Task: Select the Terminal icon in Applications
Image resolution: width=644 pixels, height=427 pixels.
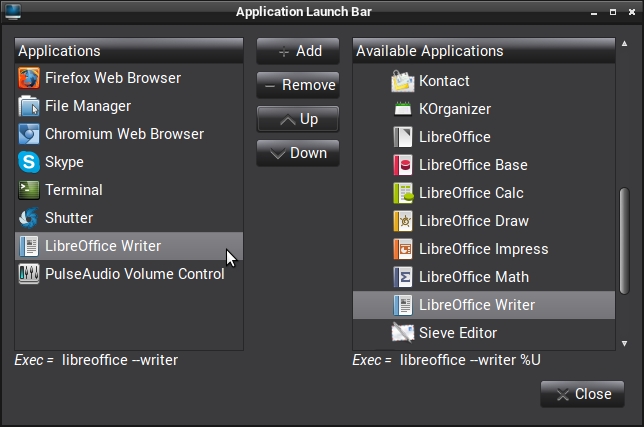Action: pyautogui.click(x=29, y=190)
